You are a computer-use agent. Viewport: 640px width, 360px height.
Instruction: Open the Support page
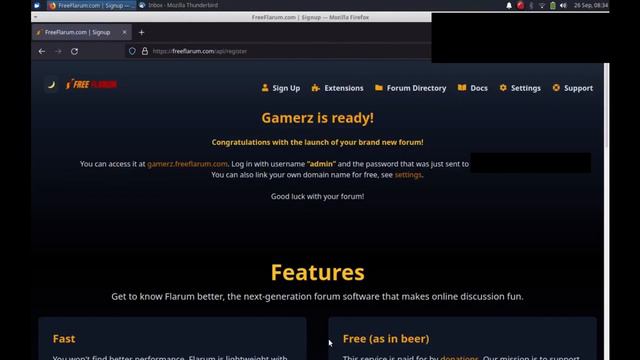pos(573,88)
